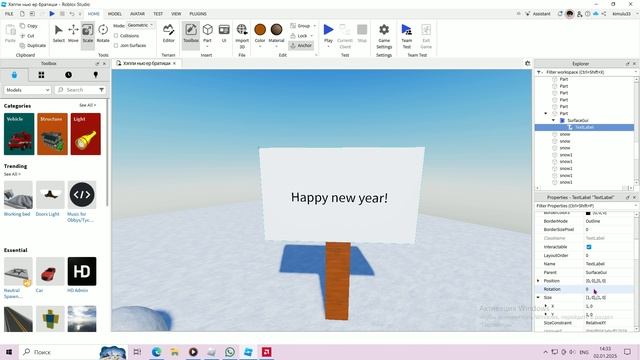Click the collaborate person icon top right

pos(579,14)
